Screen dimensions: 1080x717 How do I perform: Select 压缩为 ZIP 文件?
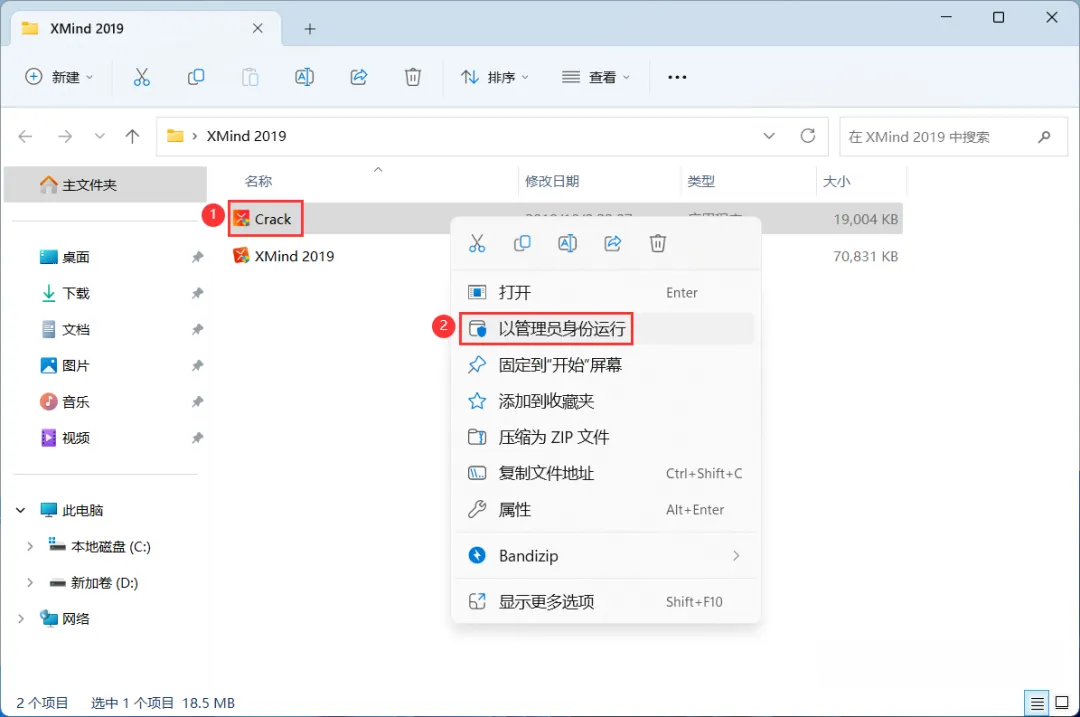[606, 437]
